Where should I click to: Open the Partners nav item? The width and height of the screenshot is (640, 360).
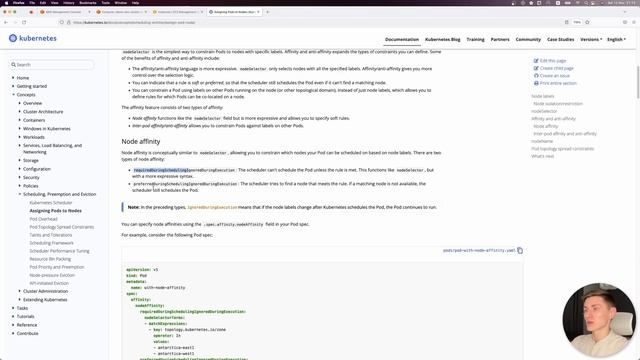tap(500, 40)
